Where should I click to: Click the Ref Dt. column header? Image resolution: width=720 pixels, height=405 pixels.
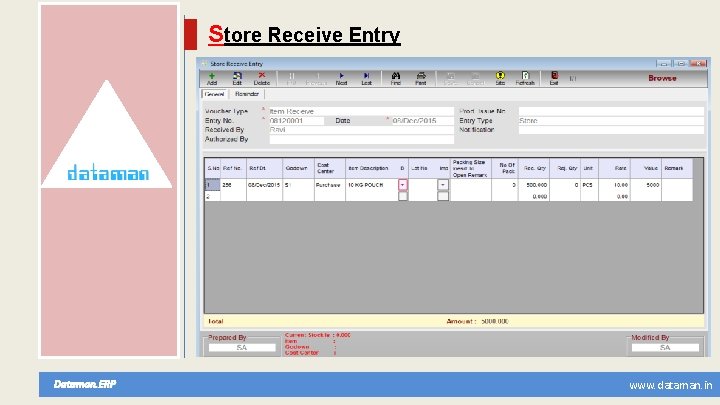264,168
